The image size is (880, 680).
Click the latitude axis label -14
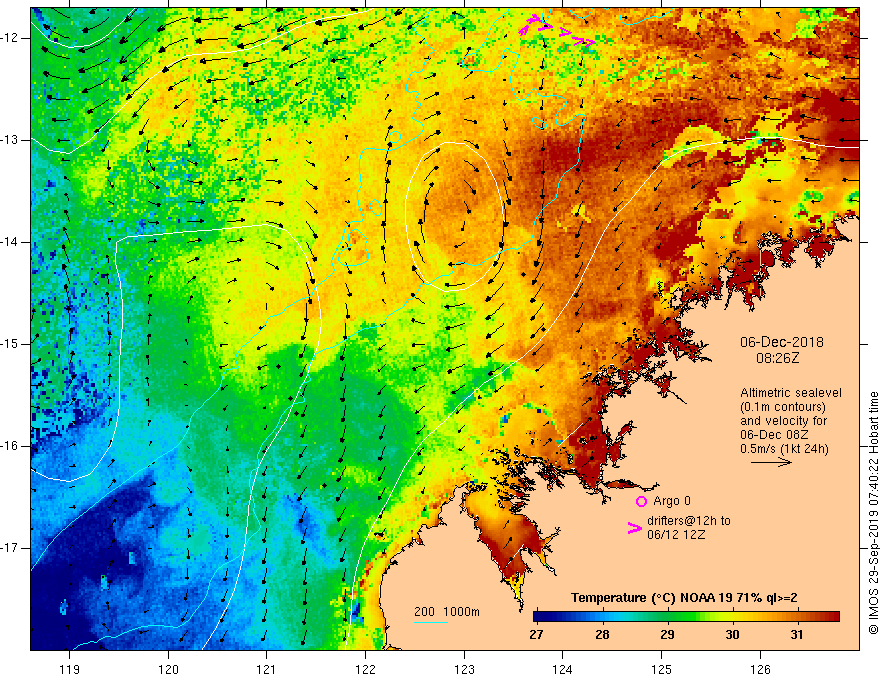click(x=10, y=242)
